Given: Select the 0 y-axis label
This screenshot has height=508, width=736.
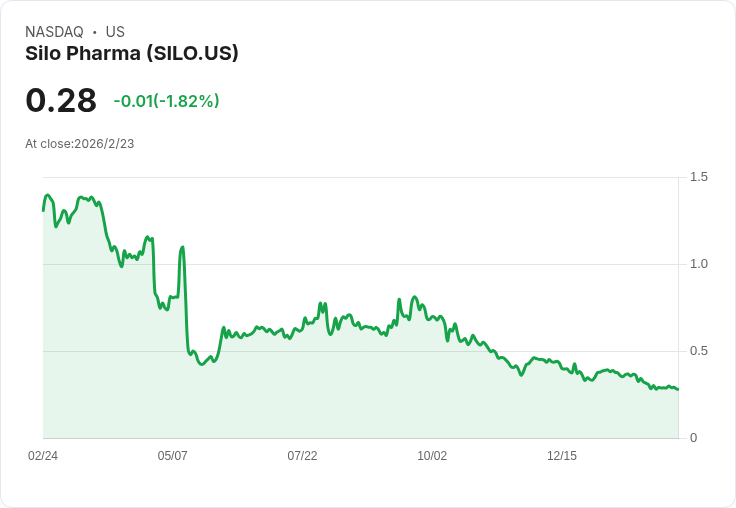Looking at the screenshot, I should click(694, 438).
